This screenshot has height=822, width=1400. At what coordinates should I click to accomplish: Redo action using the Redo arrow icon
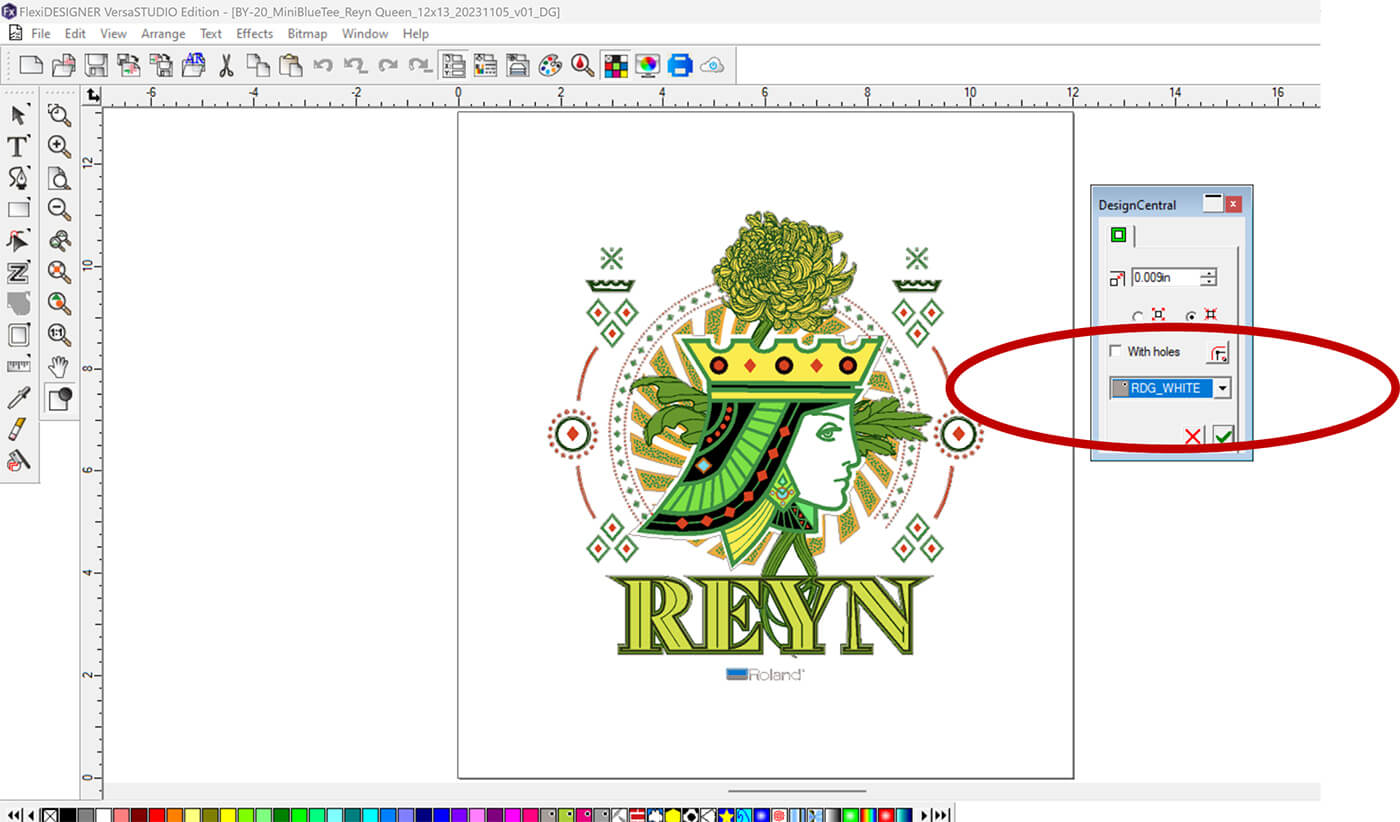click(x=387, y=66)
